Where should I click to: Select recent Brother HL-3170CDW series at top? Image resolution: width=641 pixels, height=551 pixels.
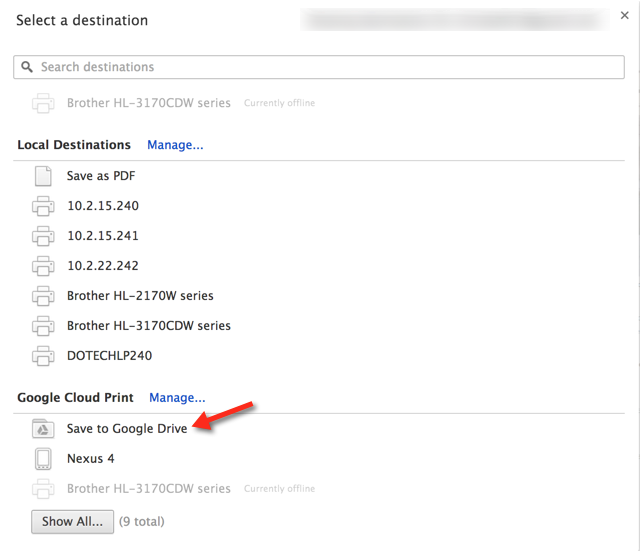click(x=149, y=103)
